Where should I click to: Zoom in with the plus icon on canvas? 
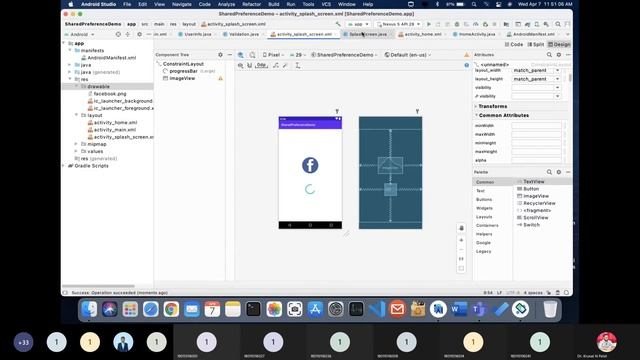pos(461,240)
